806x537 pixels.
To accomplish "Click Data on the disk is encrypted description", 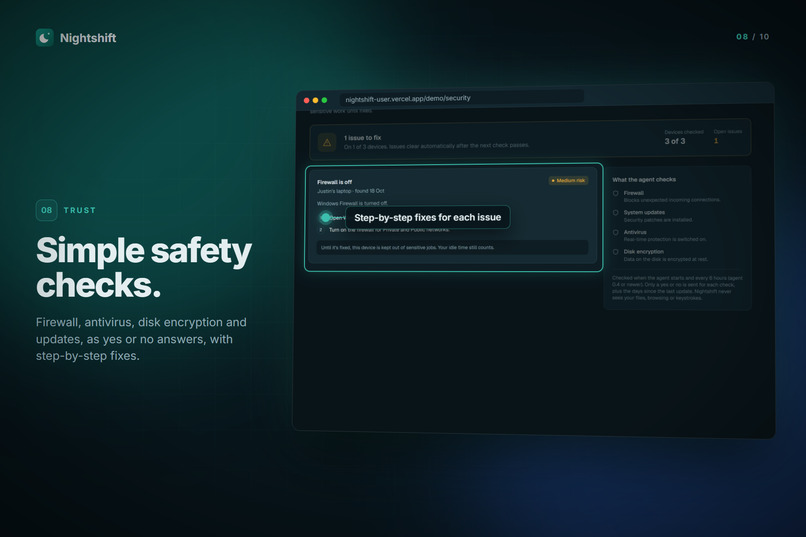I will coord(666,259).
